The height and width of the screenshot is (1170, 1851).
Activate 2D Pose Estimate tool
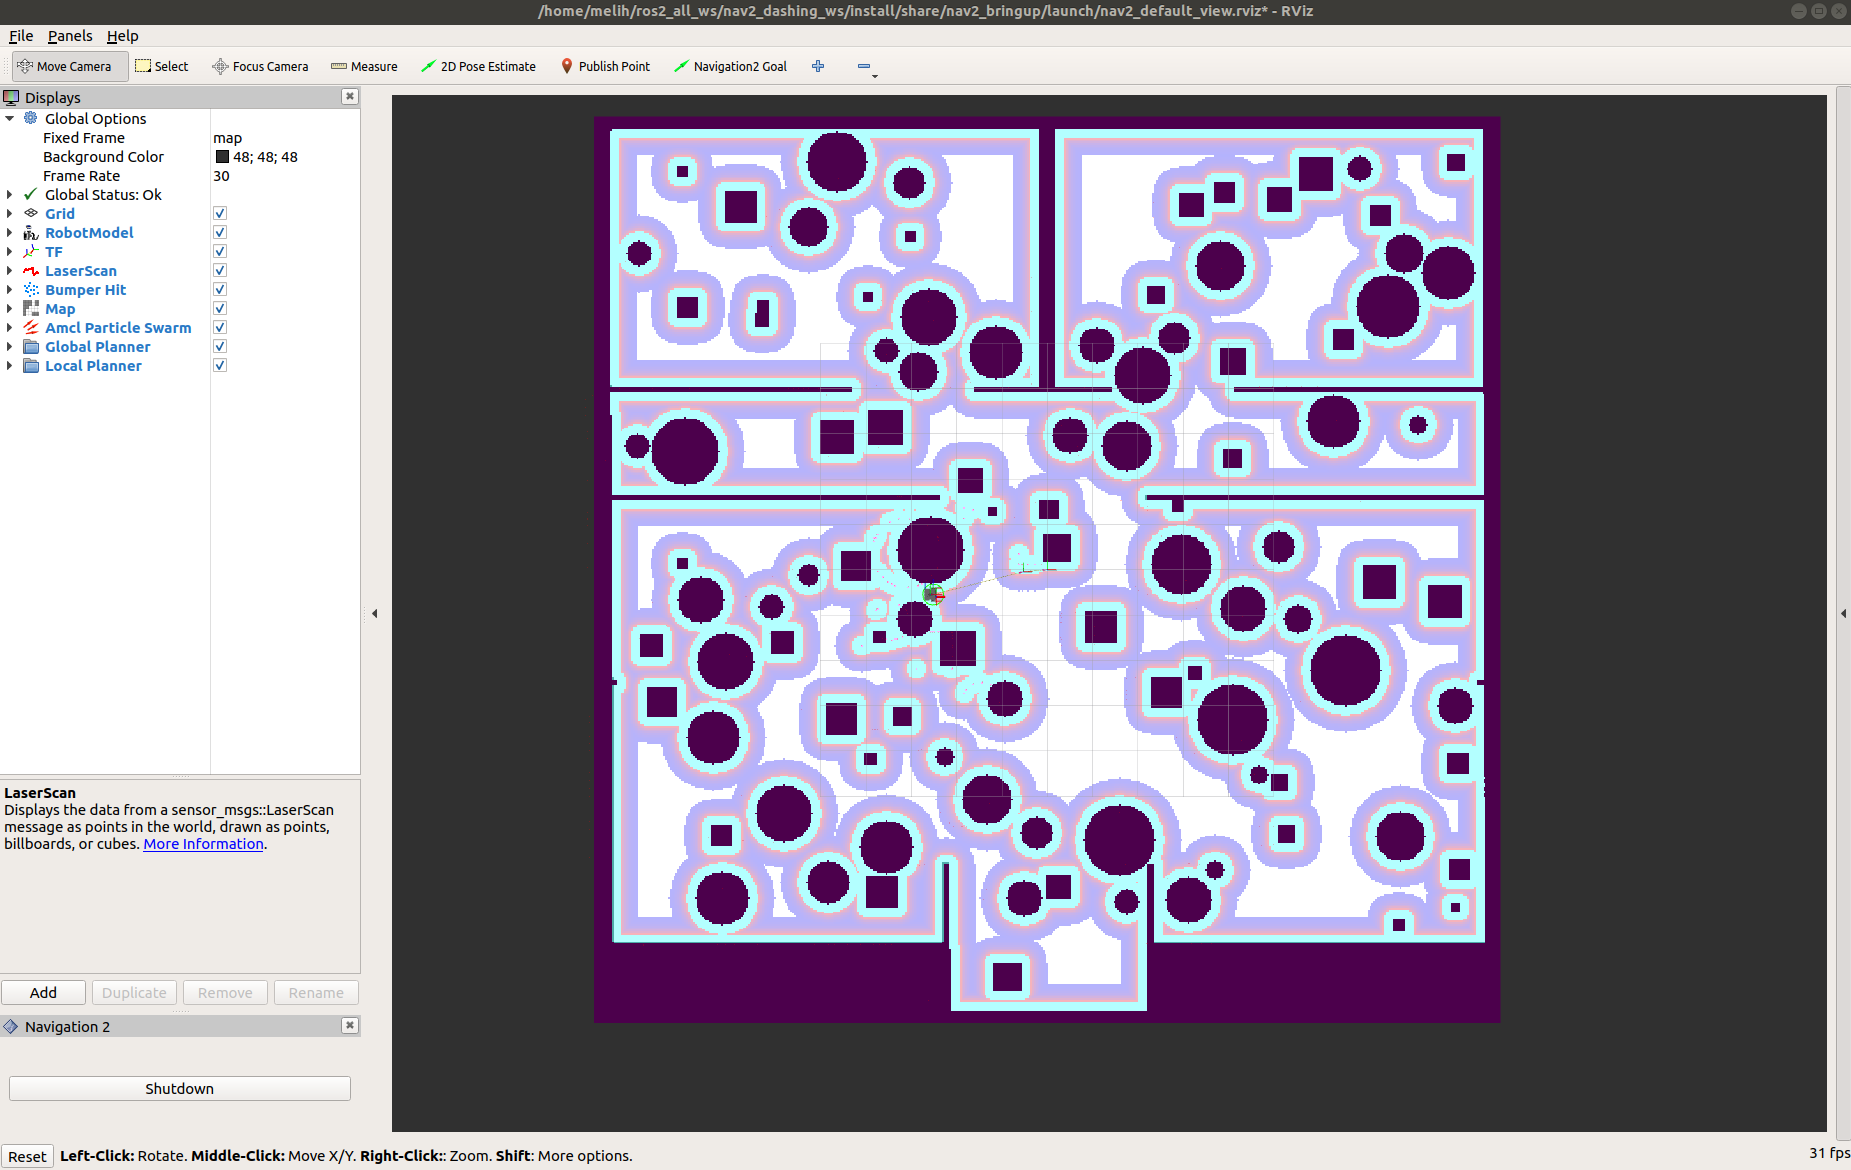pos(478,66)
